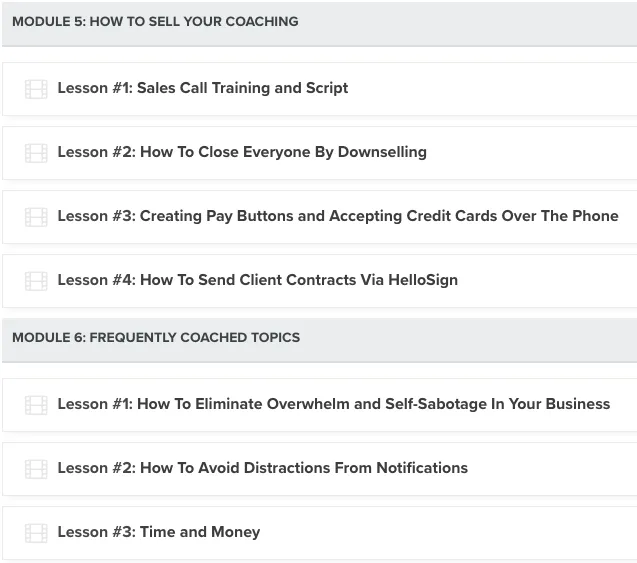Open lesson How To Close Everyone By Downselling

tap(241, 152)
